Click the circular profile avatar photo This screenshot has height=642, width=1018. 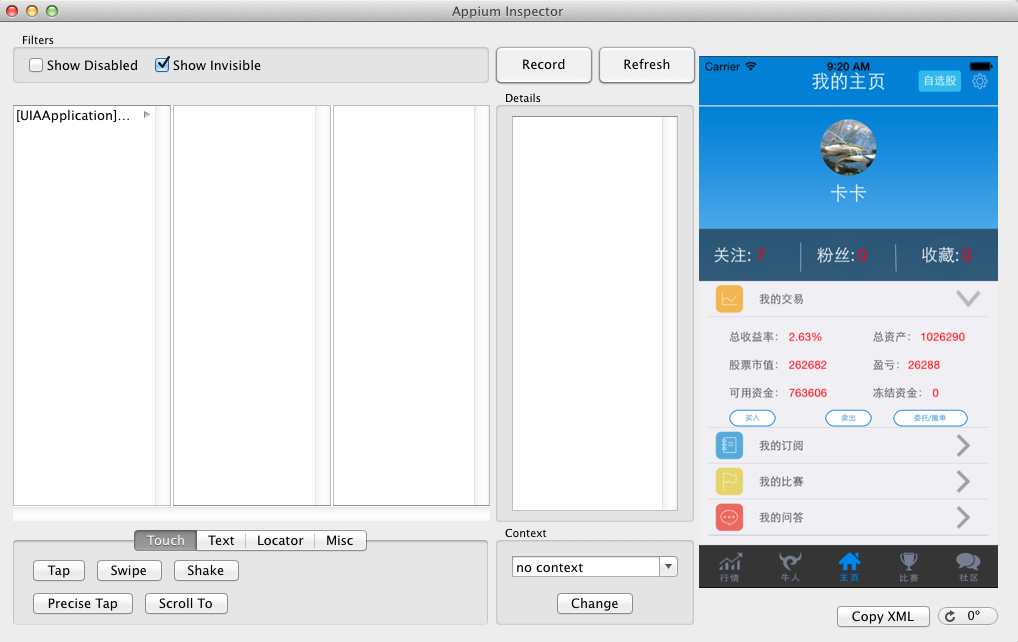848,148
